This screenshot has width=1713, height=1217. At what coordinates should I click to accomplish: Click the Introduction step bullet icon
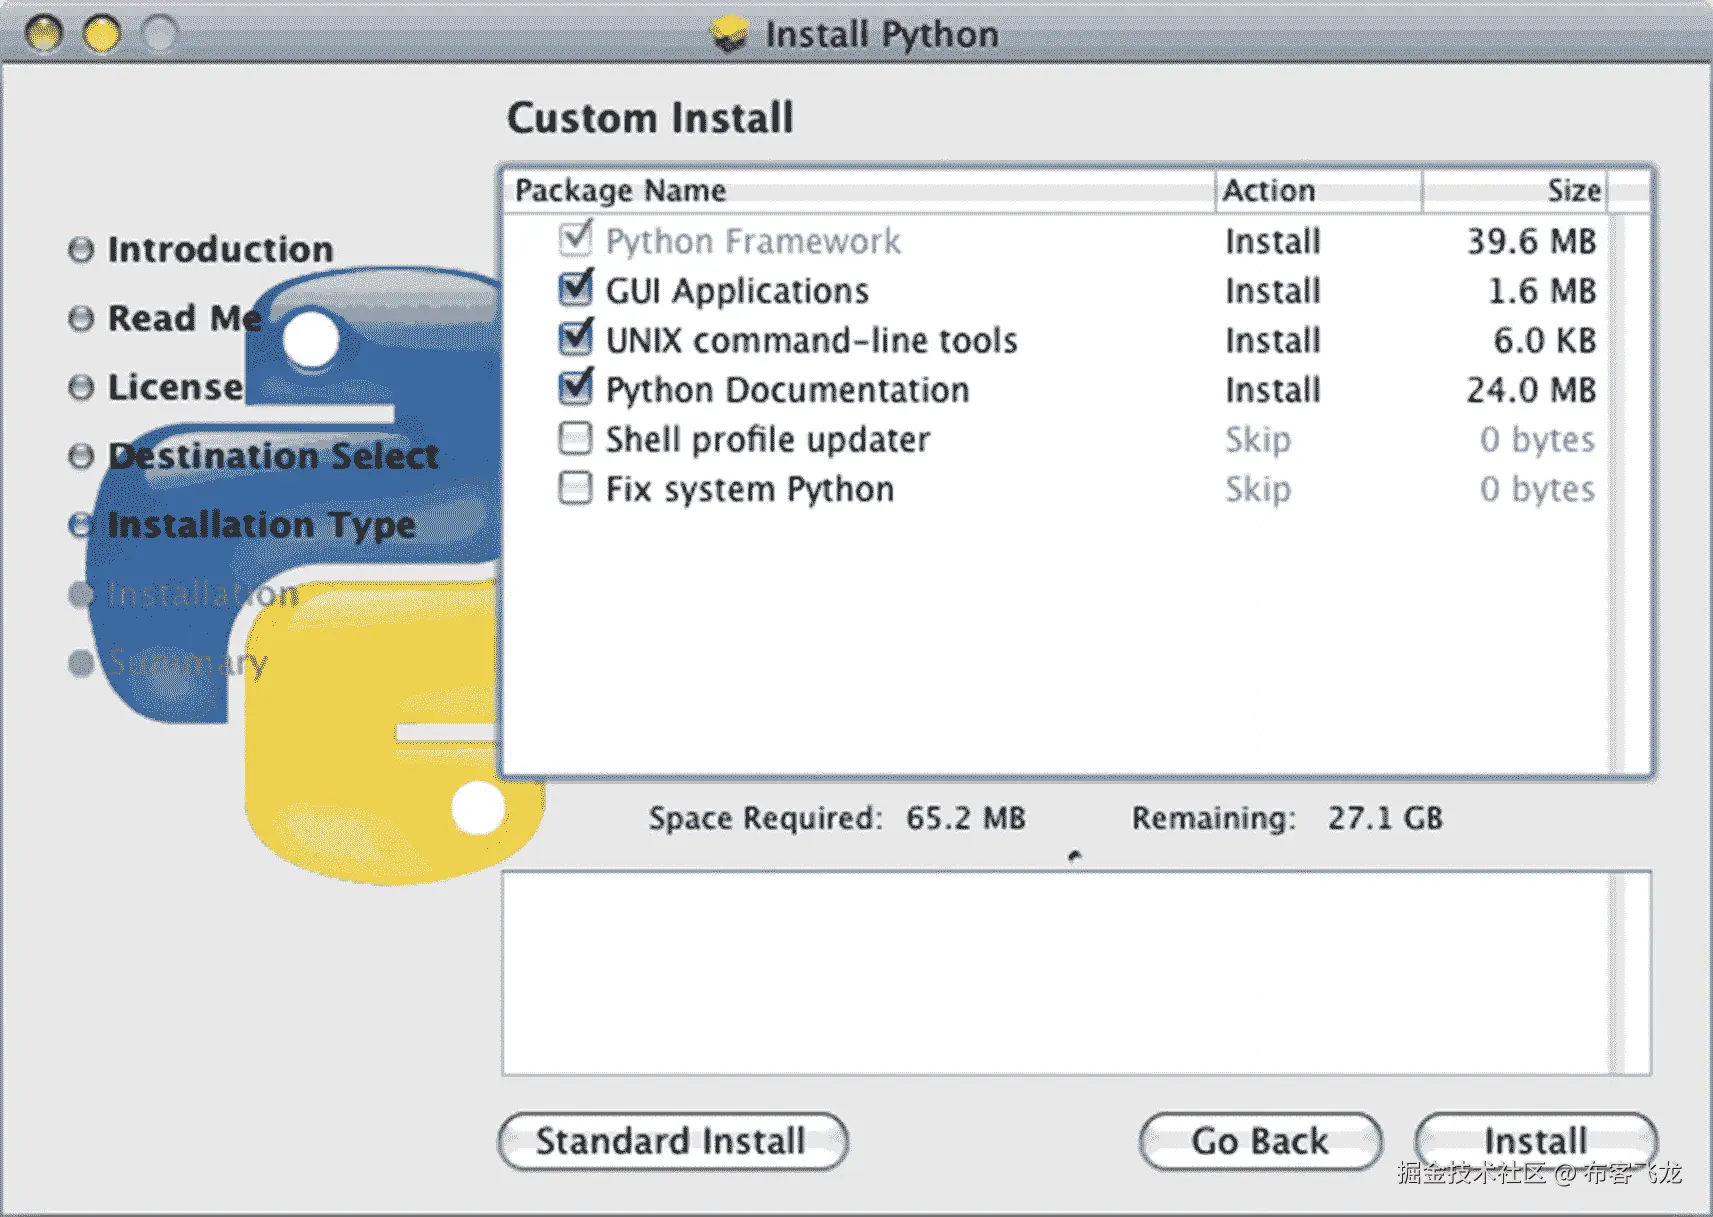[x=80, y=250]
